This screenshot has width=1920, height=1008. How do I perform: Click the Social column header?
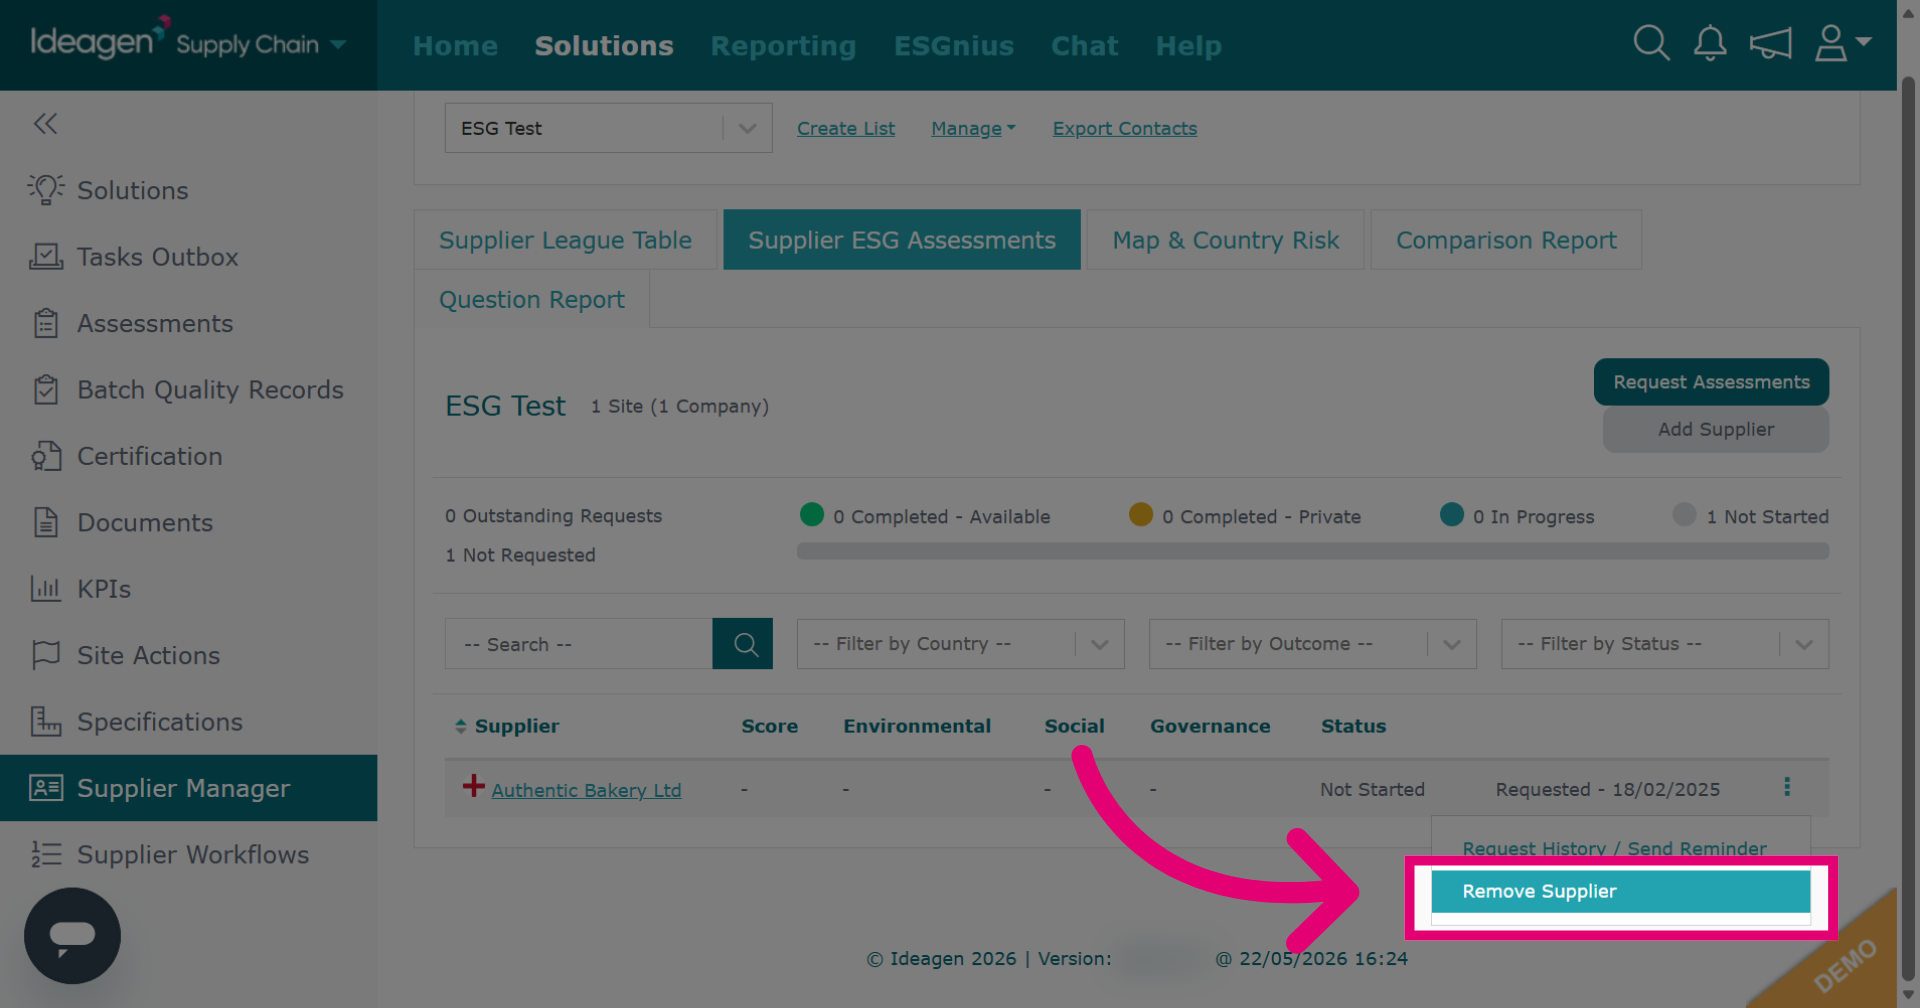1074,726
